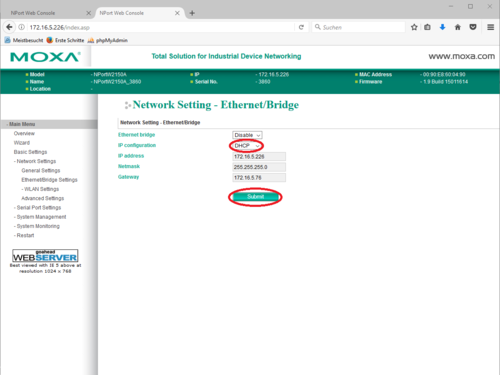Go to the home page icon

(458, 27)
